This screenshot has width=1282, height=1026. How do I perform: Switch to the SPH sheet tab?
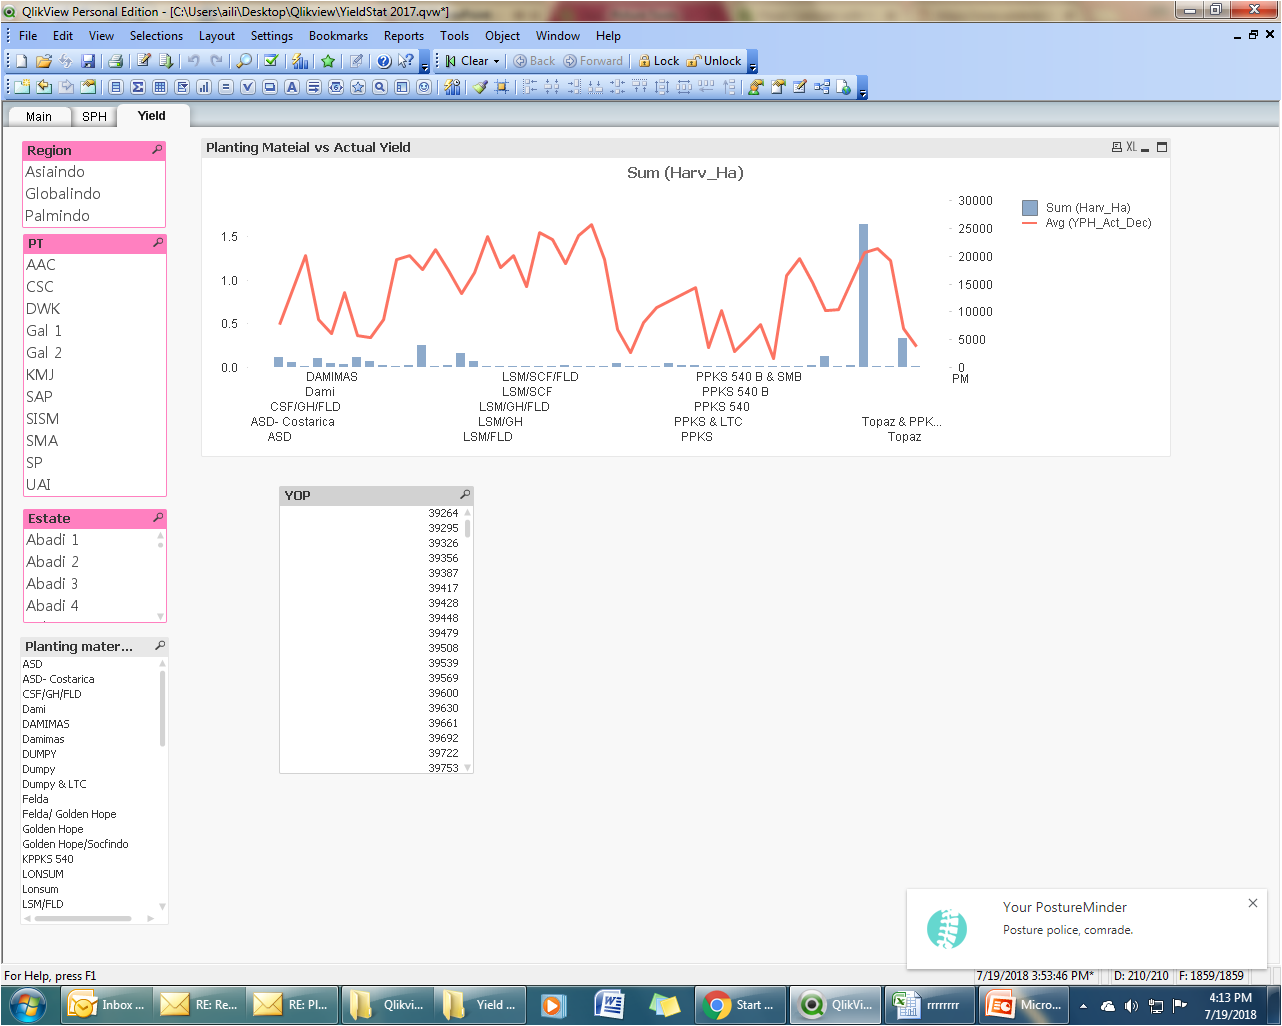94,117
